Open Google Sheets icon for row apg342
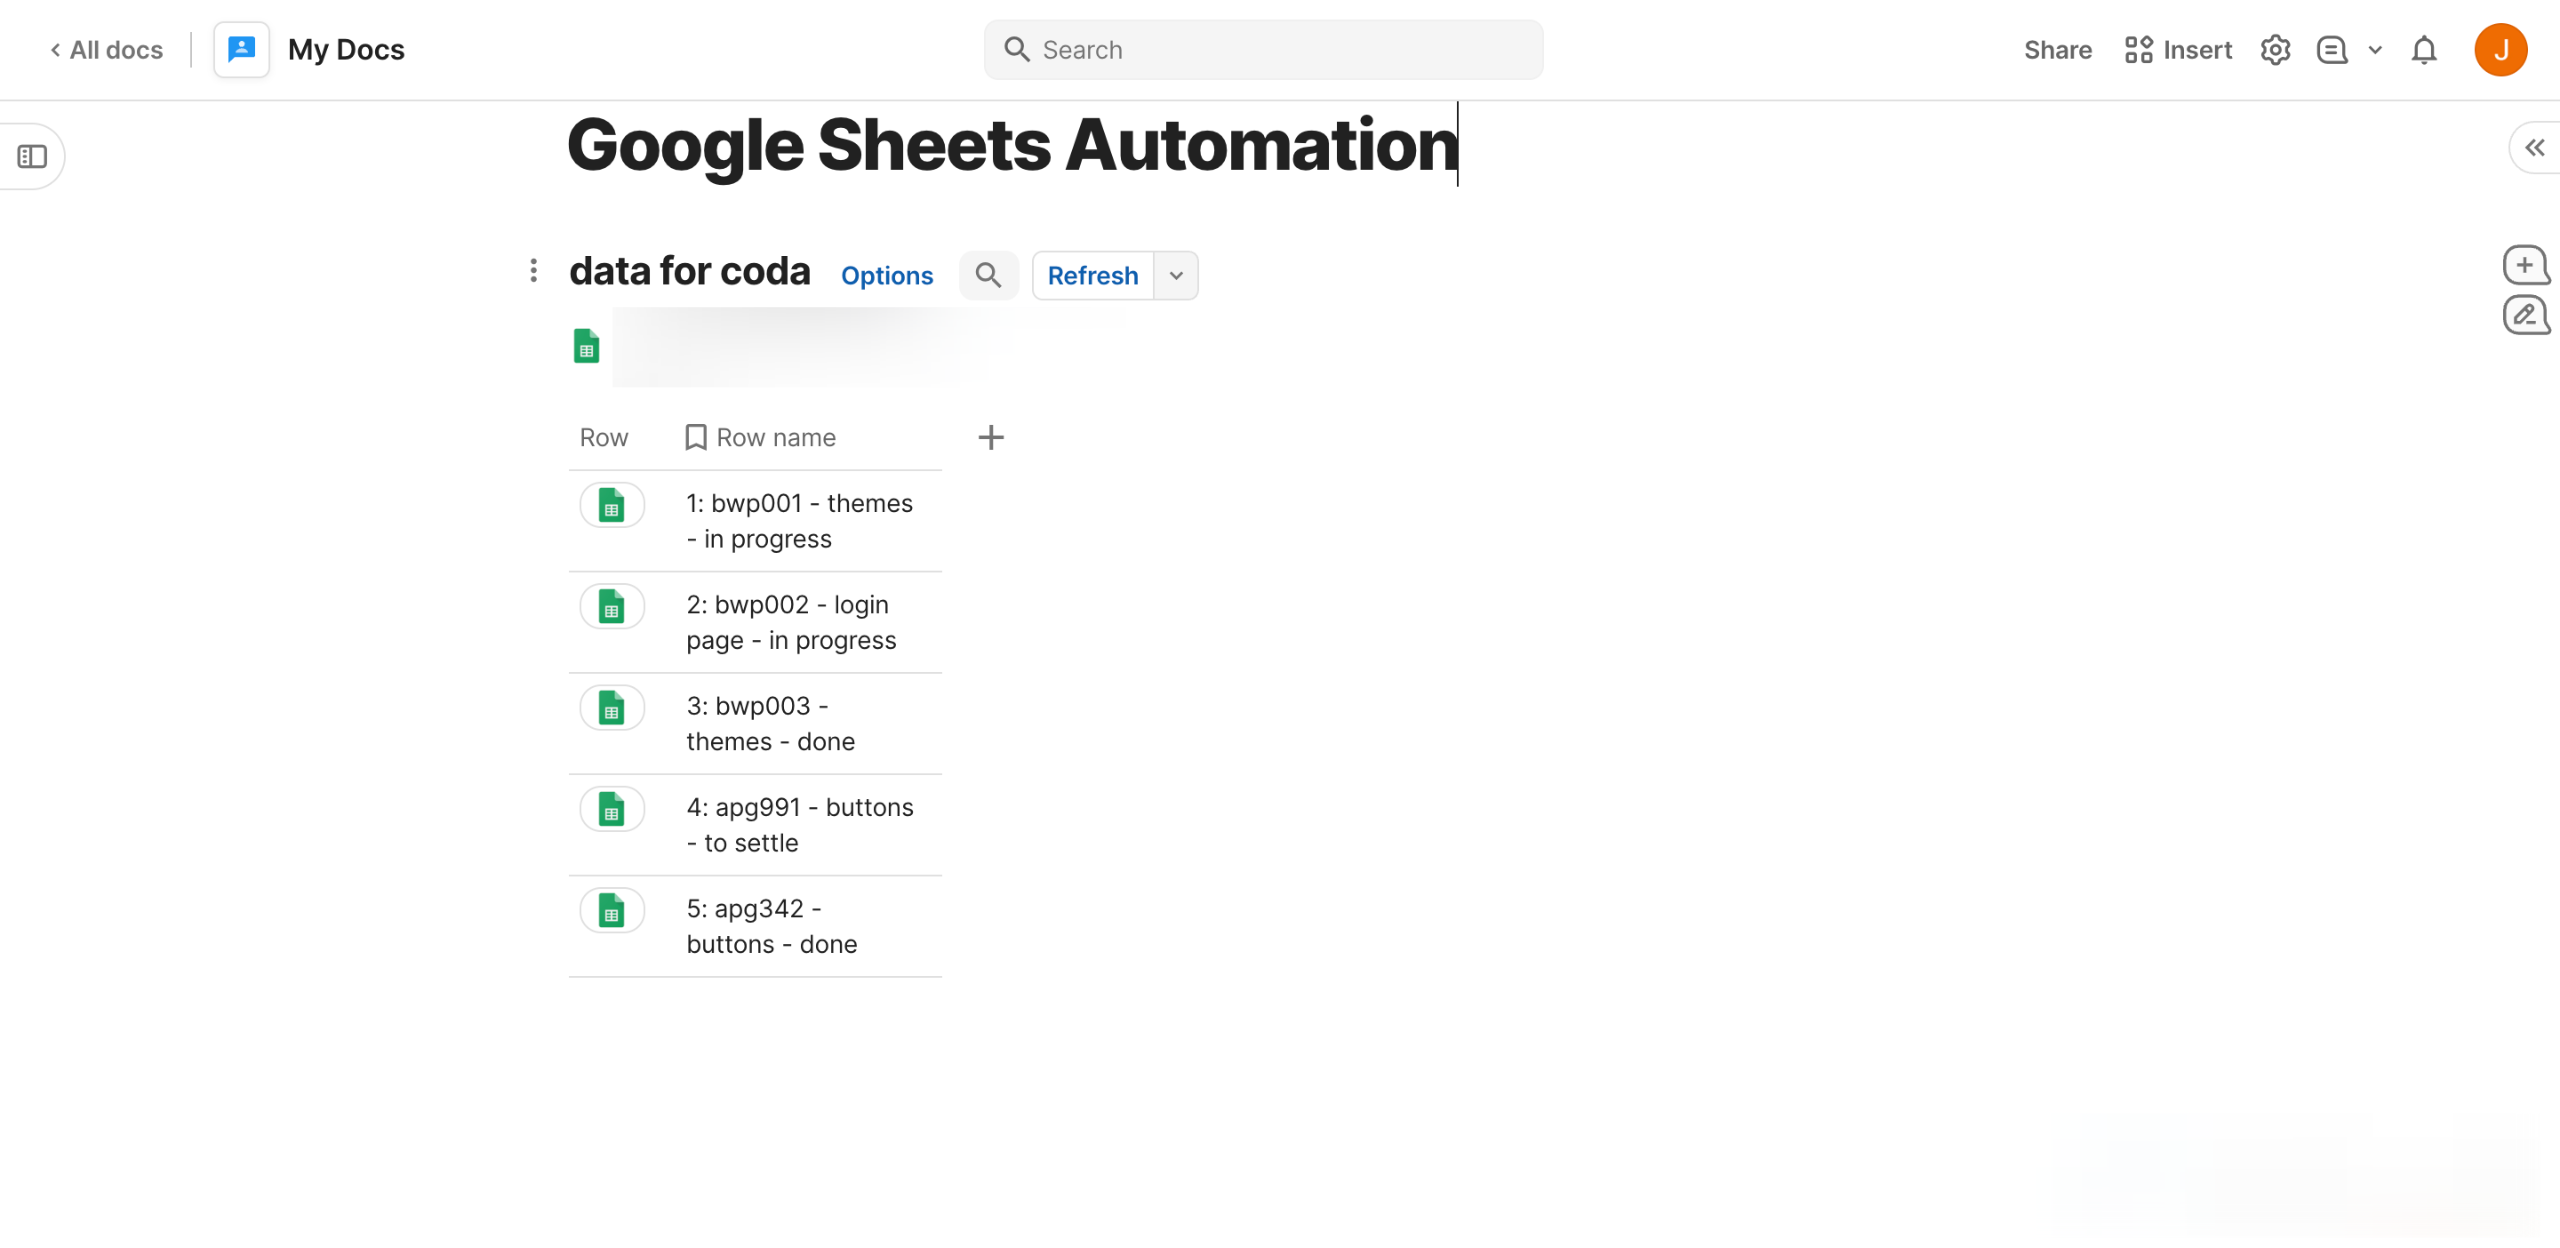 (611, 911)
